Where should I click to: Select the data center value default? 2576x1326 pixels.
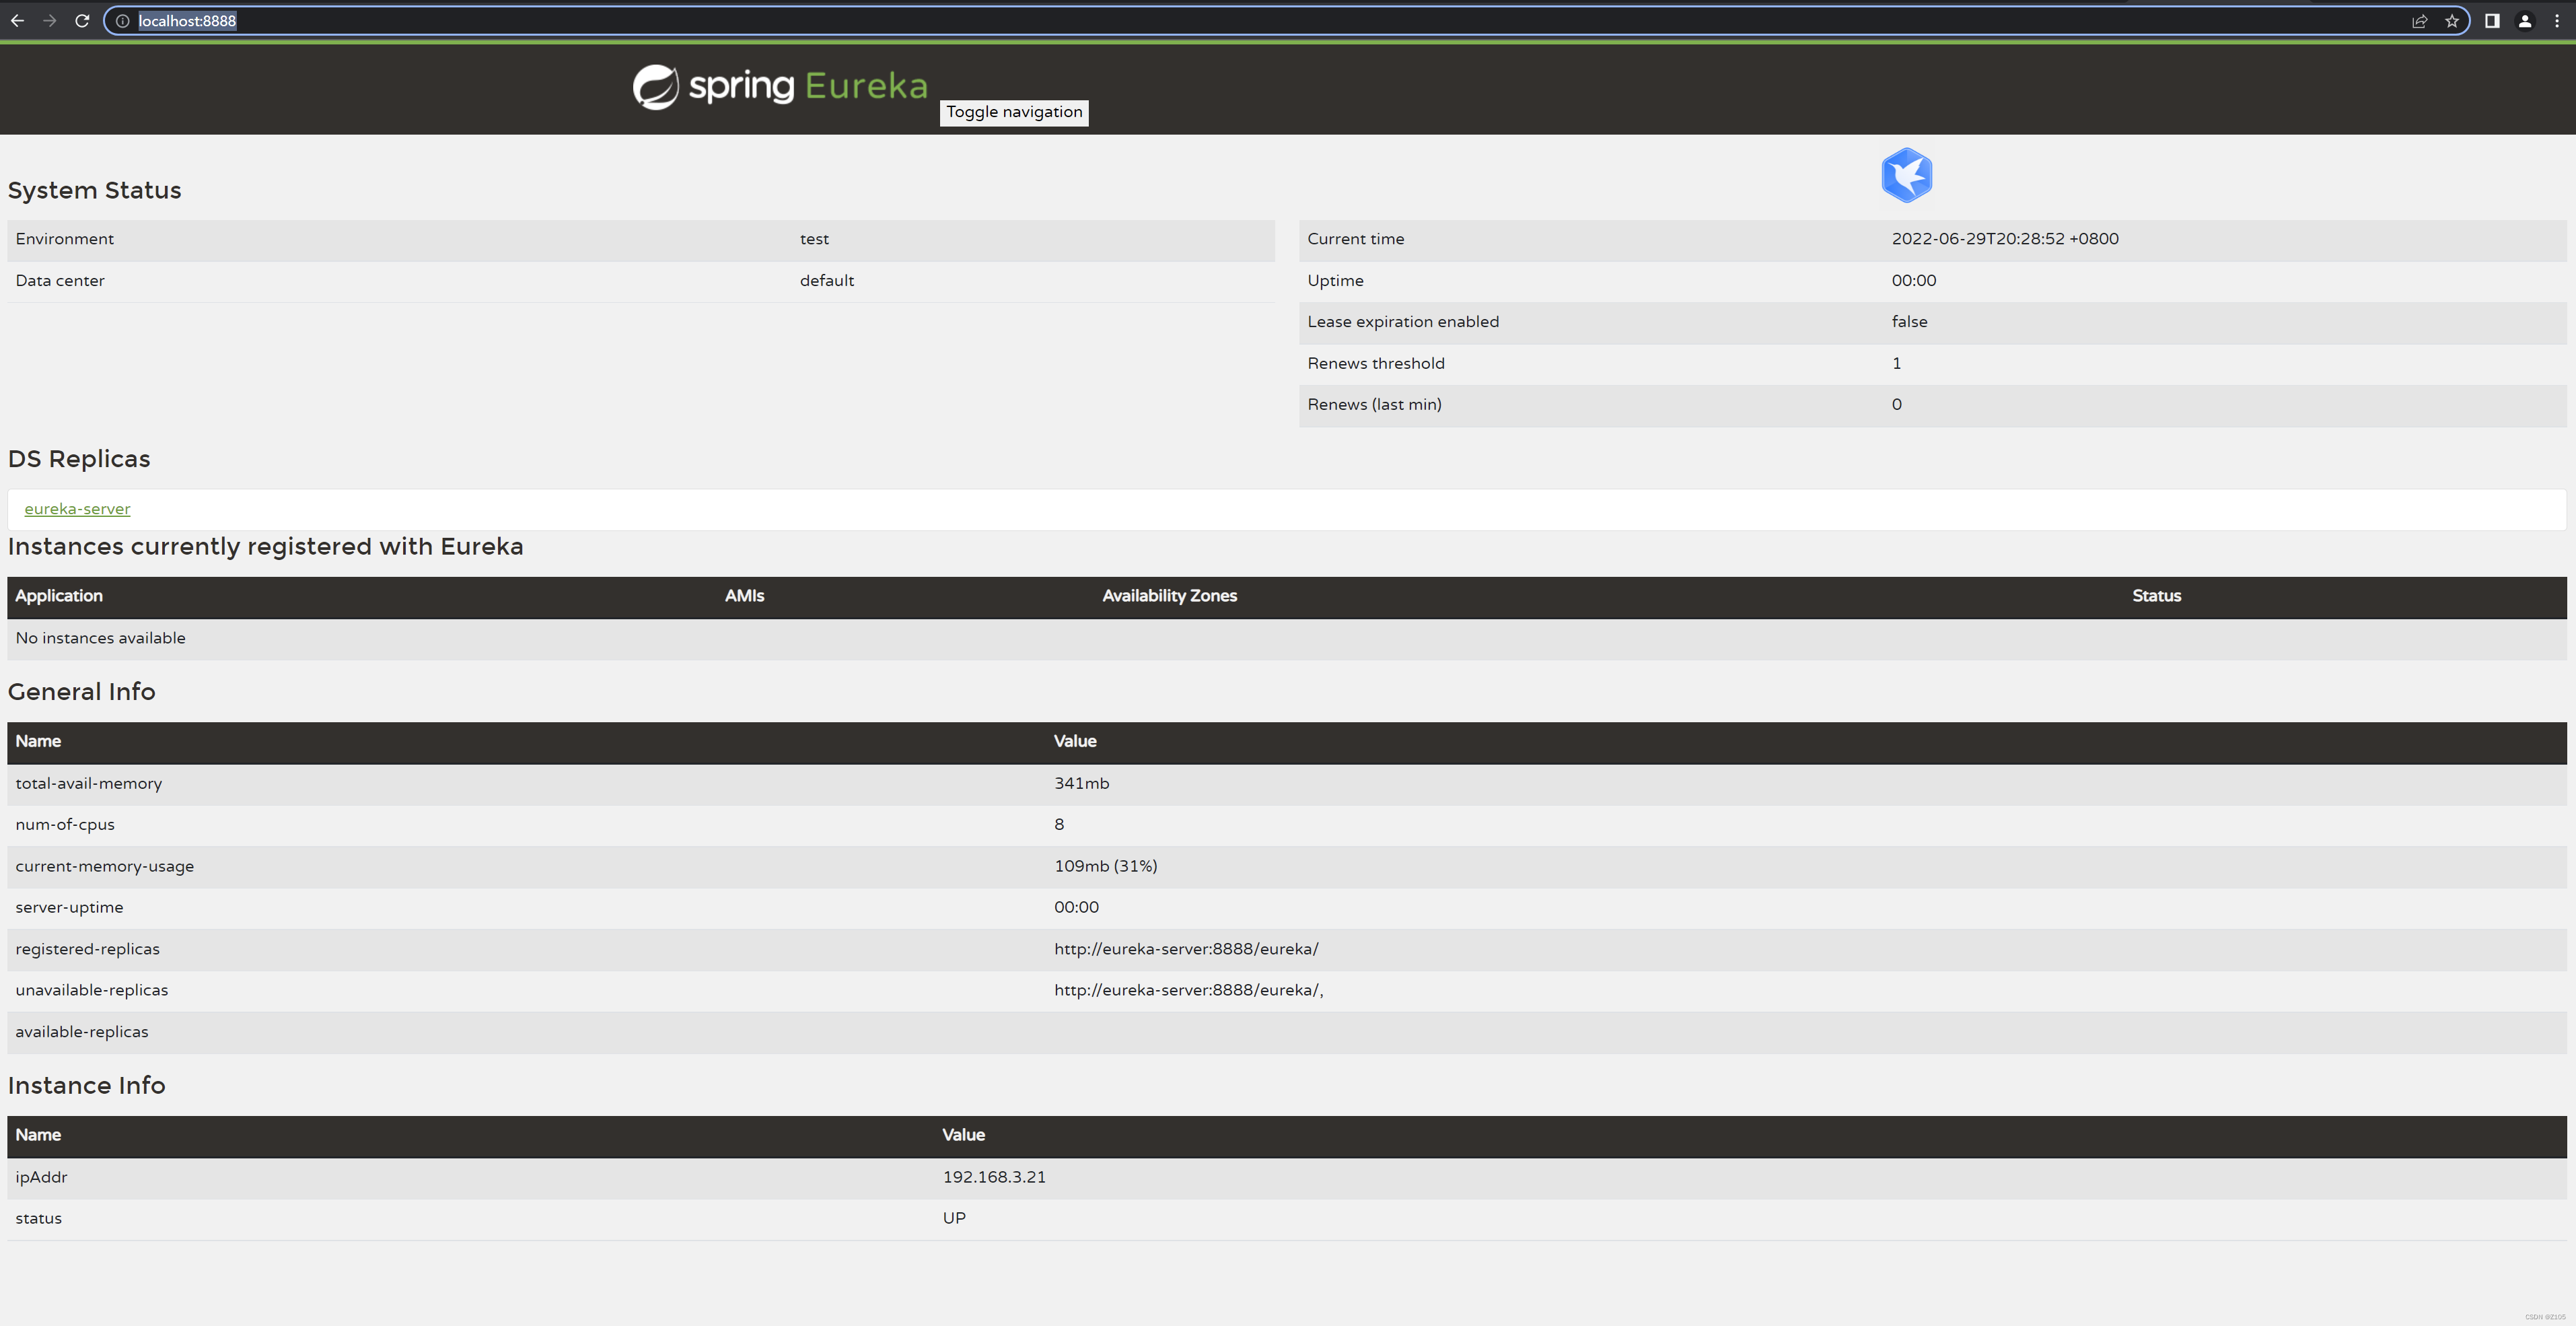[827, 281]
